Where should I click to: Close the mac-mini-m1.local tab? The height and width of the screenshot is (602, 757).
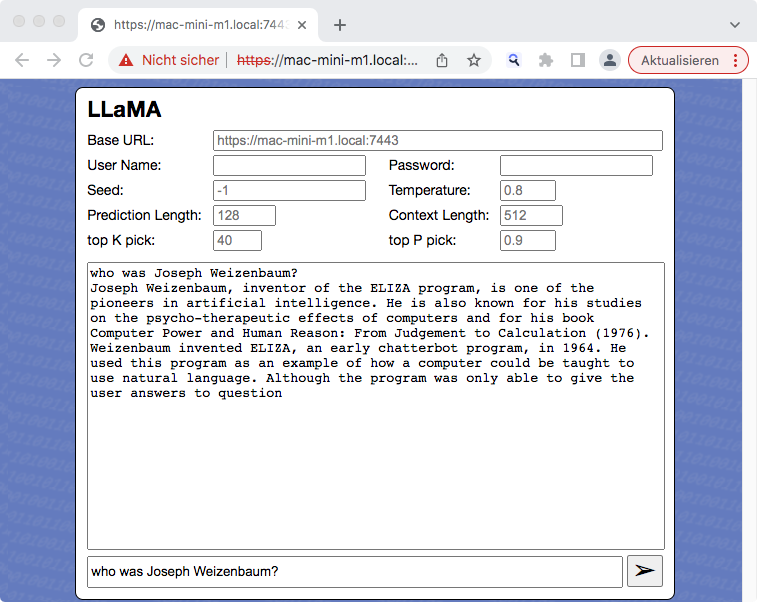[302, 25]
